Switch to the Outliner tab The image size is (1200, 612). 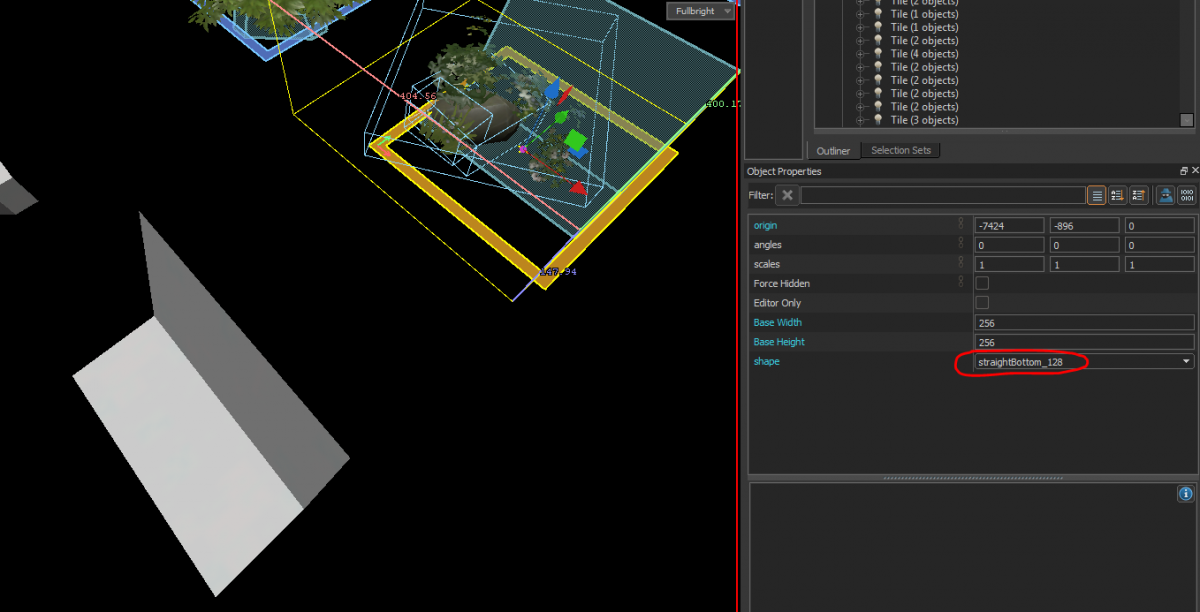coord(833,151)
